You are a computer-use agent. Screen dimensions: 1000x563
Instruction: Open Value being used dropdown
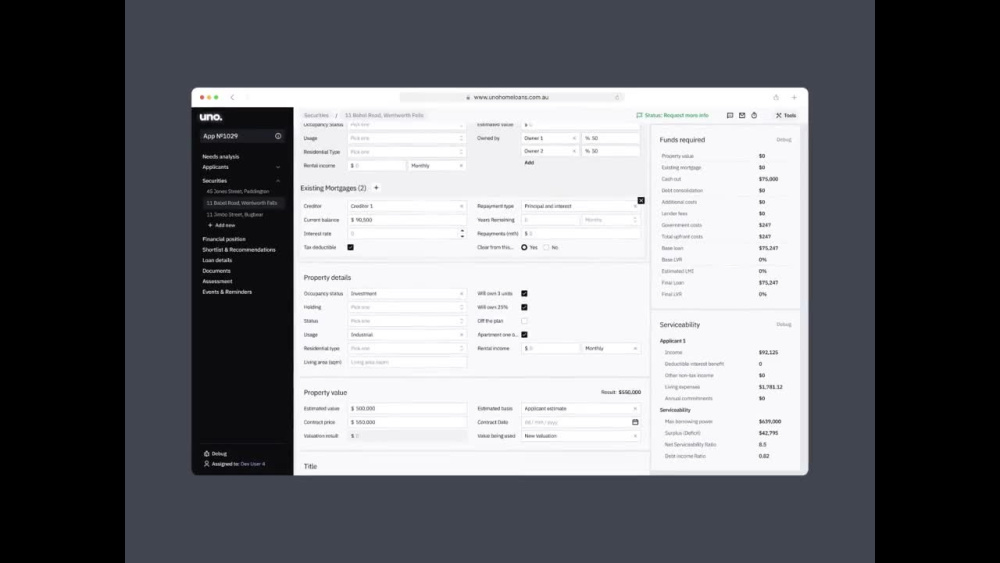[x=580, y=436]
